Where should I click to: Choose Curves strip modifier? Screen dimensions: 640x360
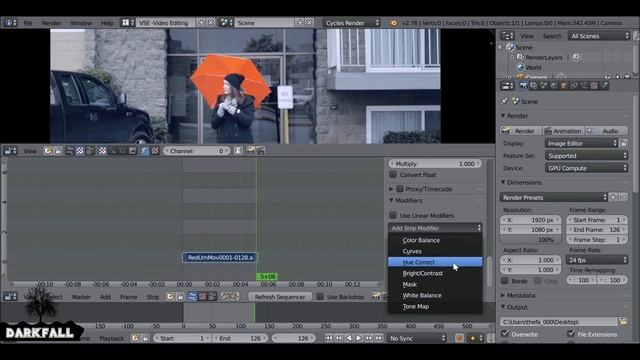(435, 251)
